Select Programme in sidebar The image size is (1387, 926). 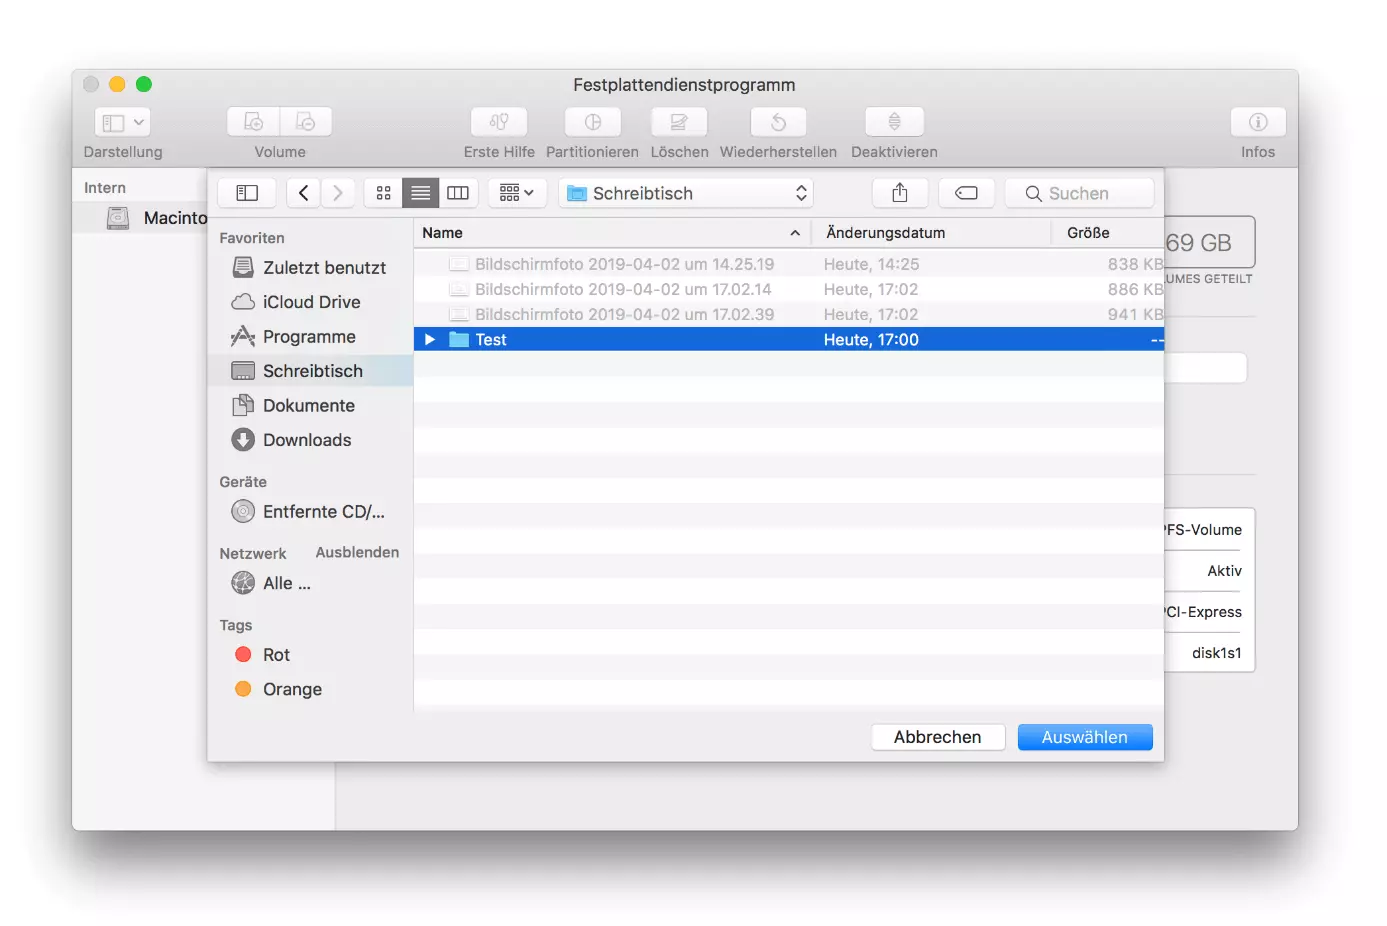click(x=311, y=337)
